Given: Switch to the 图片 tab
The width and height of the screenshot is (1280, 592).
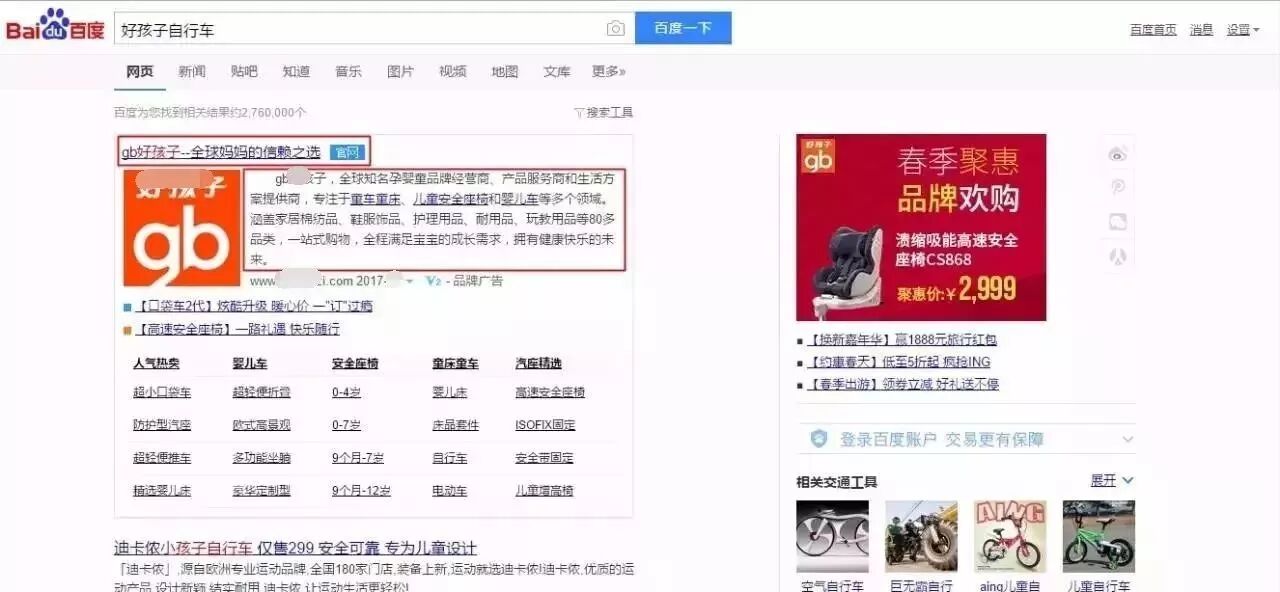Looking at the screenshot, I should [x=400, y=71].
